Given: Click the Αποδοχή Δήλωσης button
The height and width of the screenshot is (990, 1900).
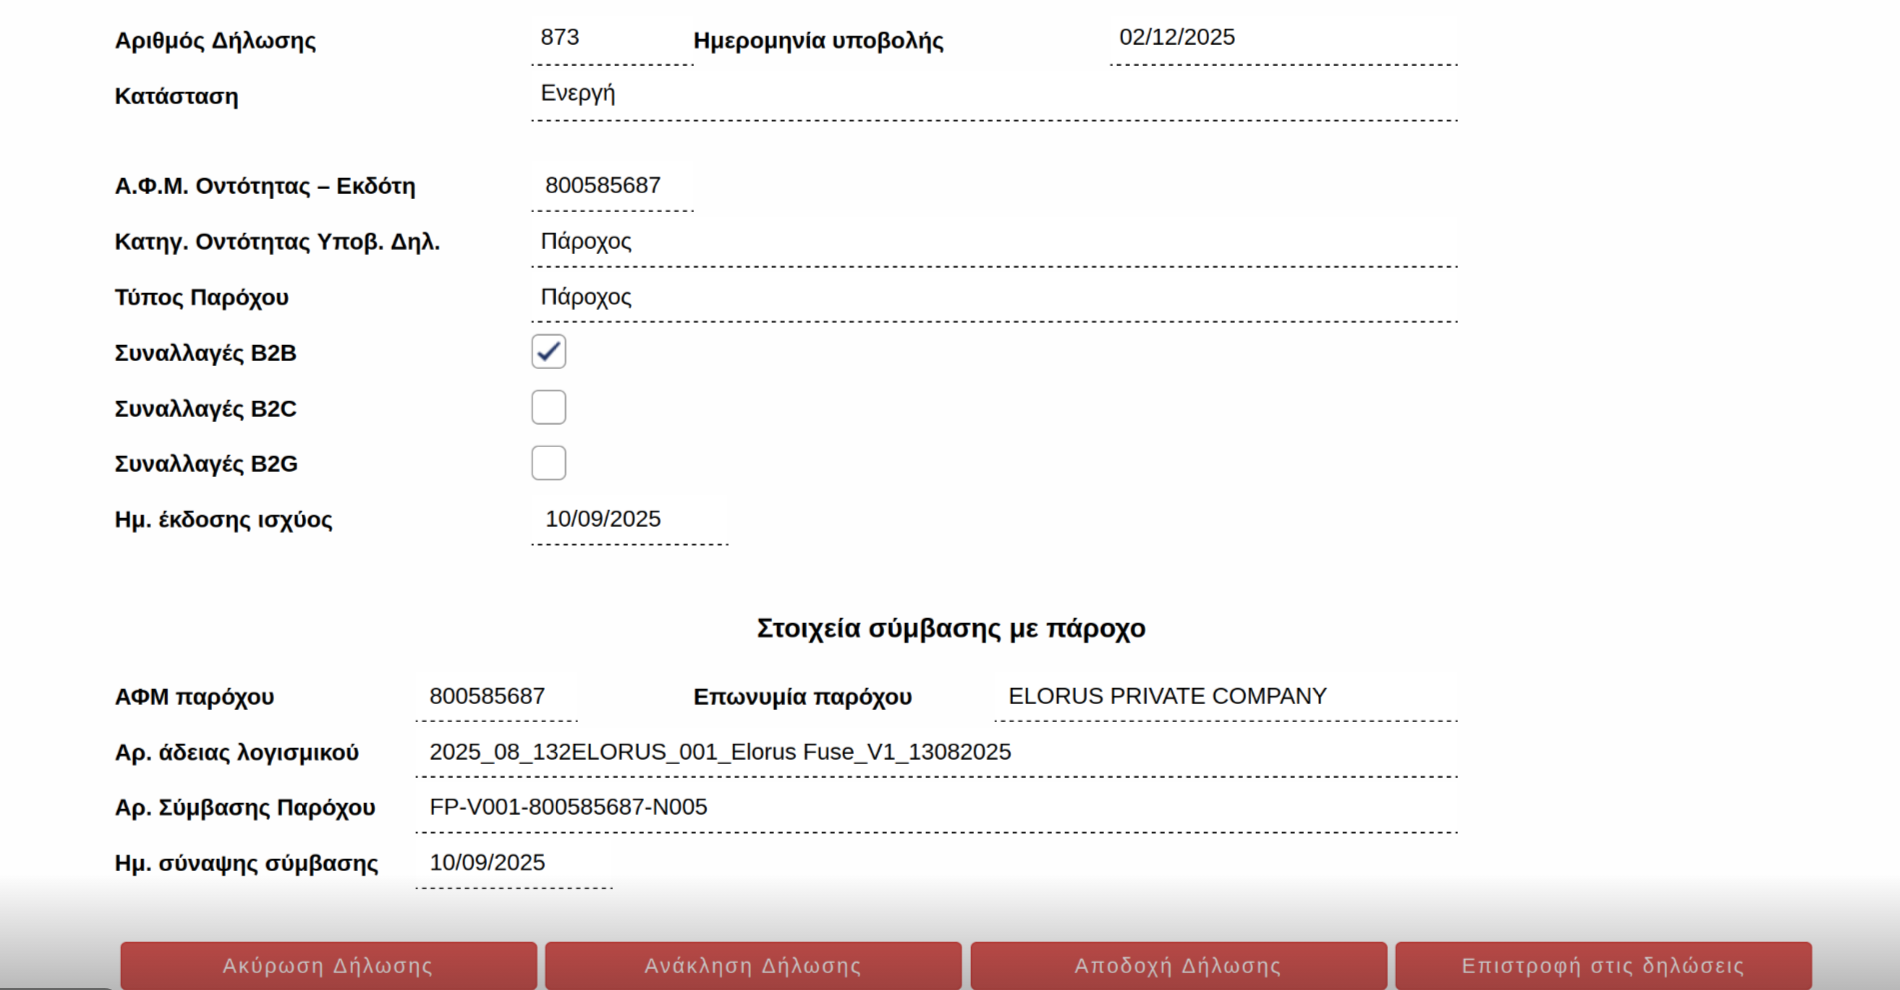Looking at the screenshot, I should point(1178,965).
